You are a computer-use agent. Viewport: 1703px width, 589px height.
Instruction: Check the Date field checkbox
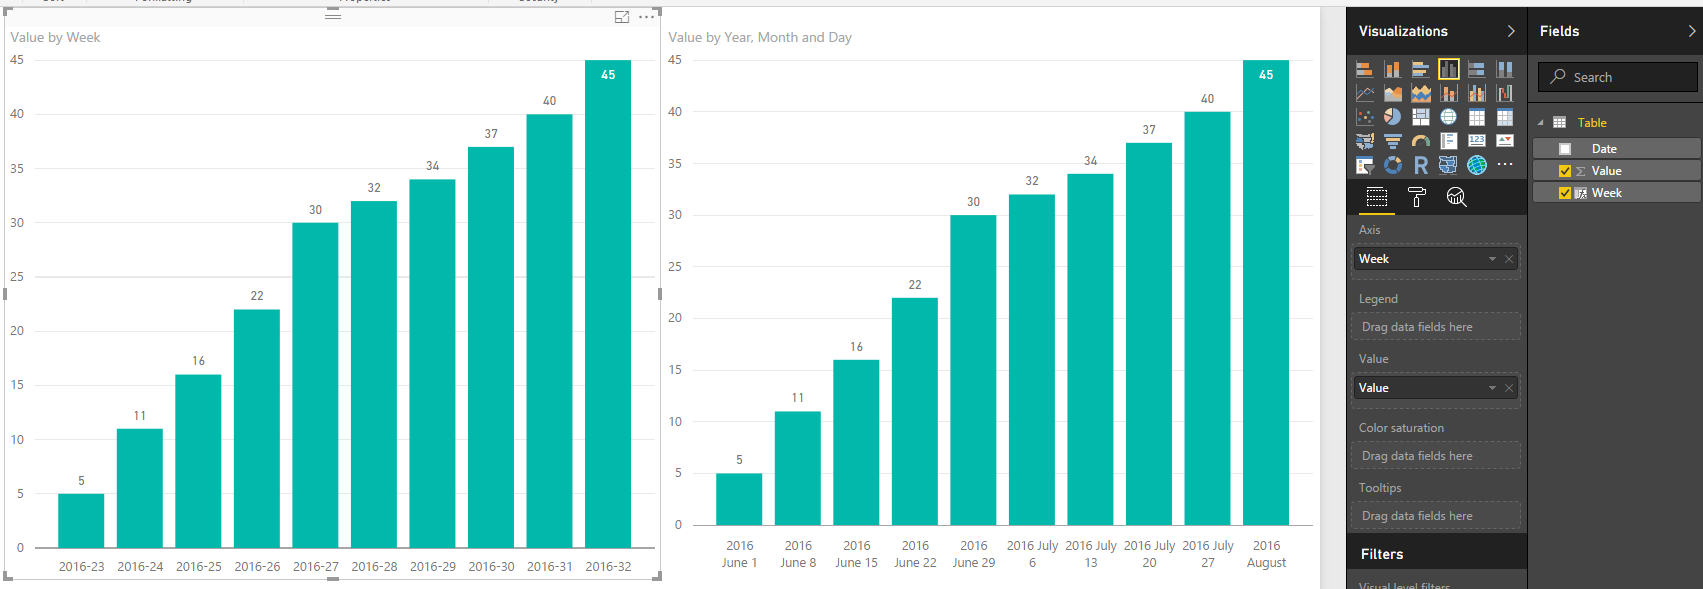(1565, 149)
